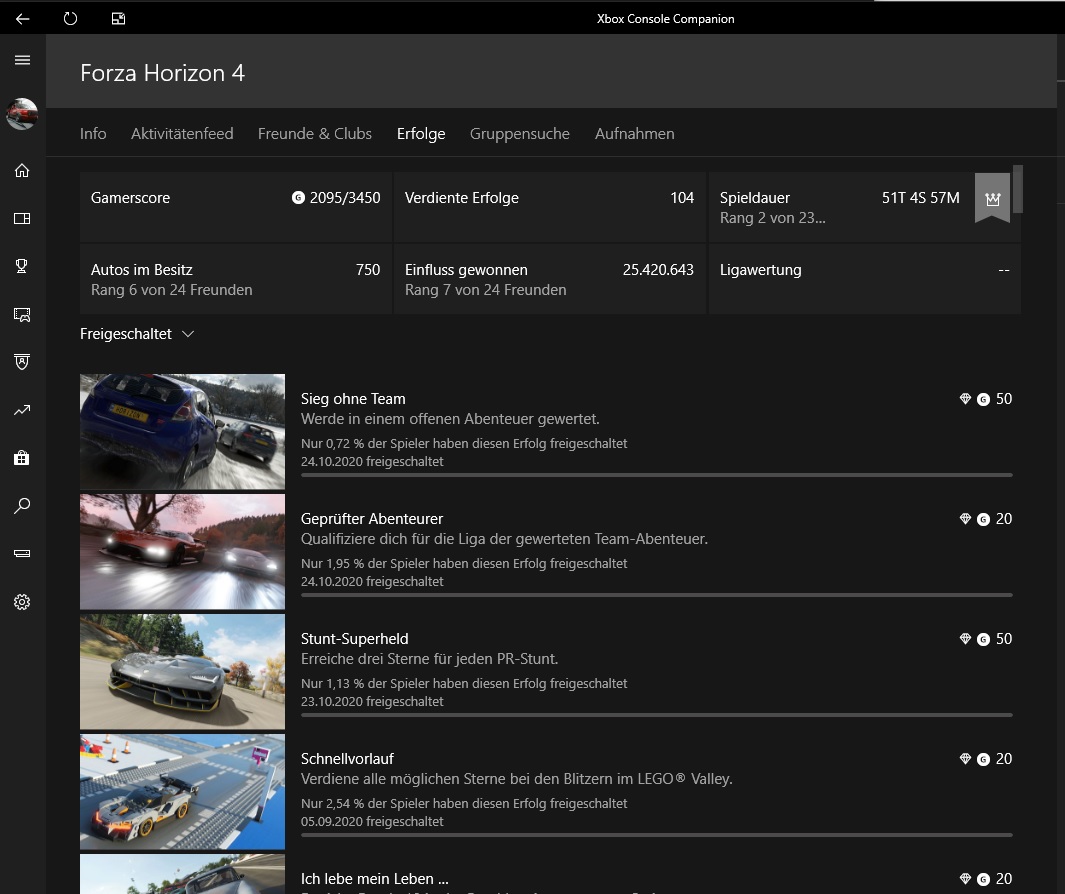
Task: Go back with the arrow icon
Action: (22, 18)
